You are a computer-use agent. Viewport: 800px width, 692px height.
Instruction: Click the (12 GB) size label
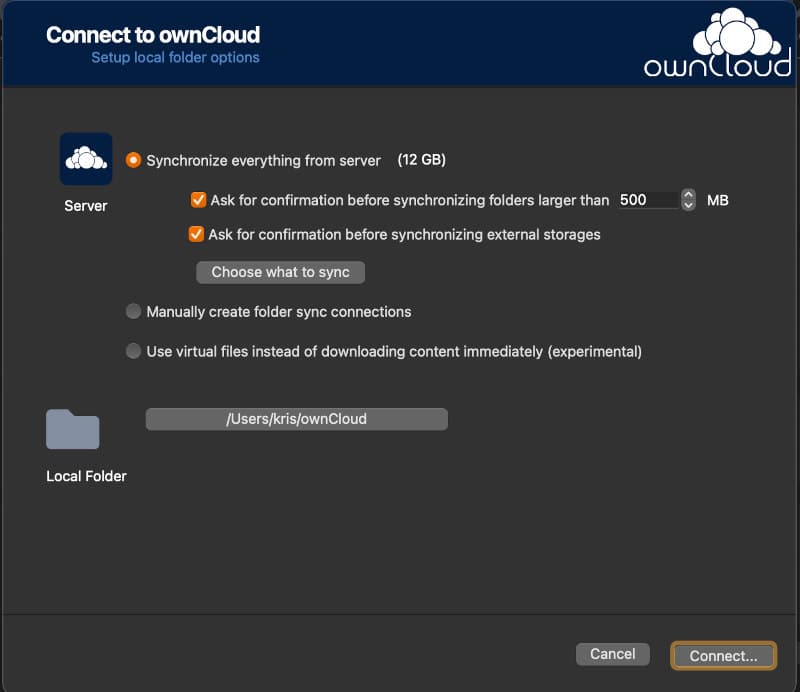tap(421, 160)
